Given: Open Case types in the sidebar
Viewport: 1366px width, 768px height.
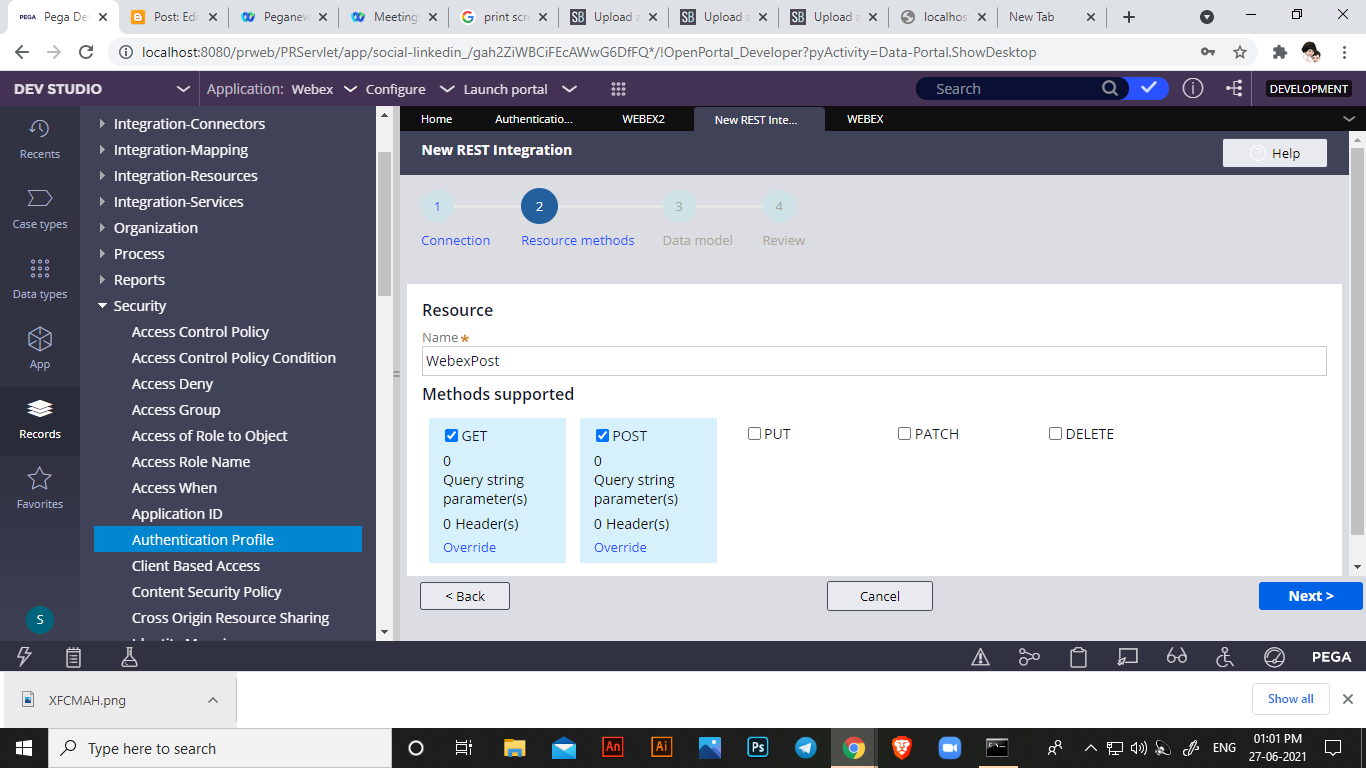Looking at the screenshot, I should pos(40,209).
